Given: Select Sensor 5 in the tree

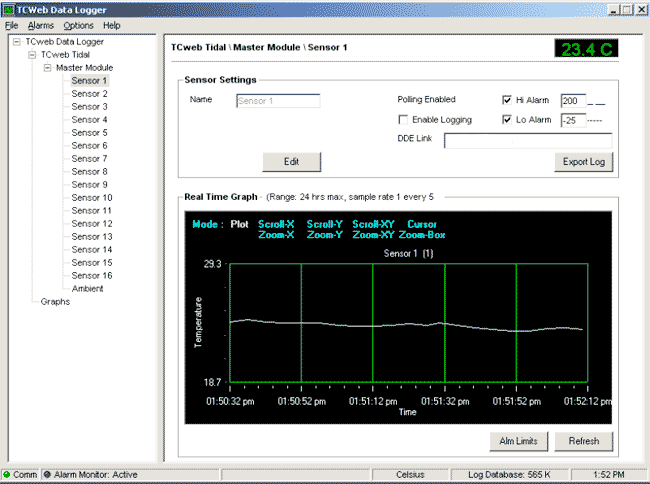Looking at the screenshot, I should 89,133.
